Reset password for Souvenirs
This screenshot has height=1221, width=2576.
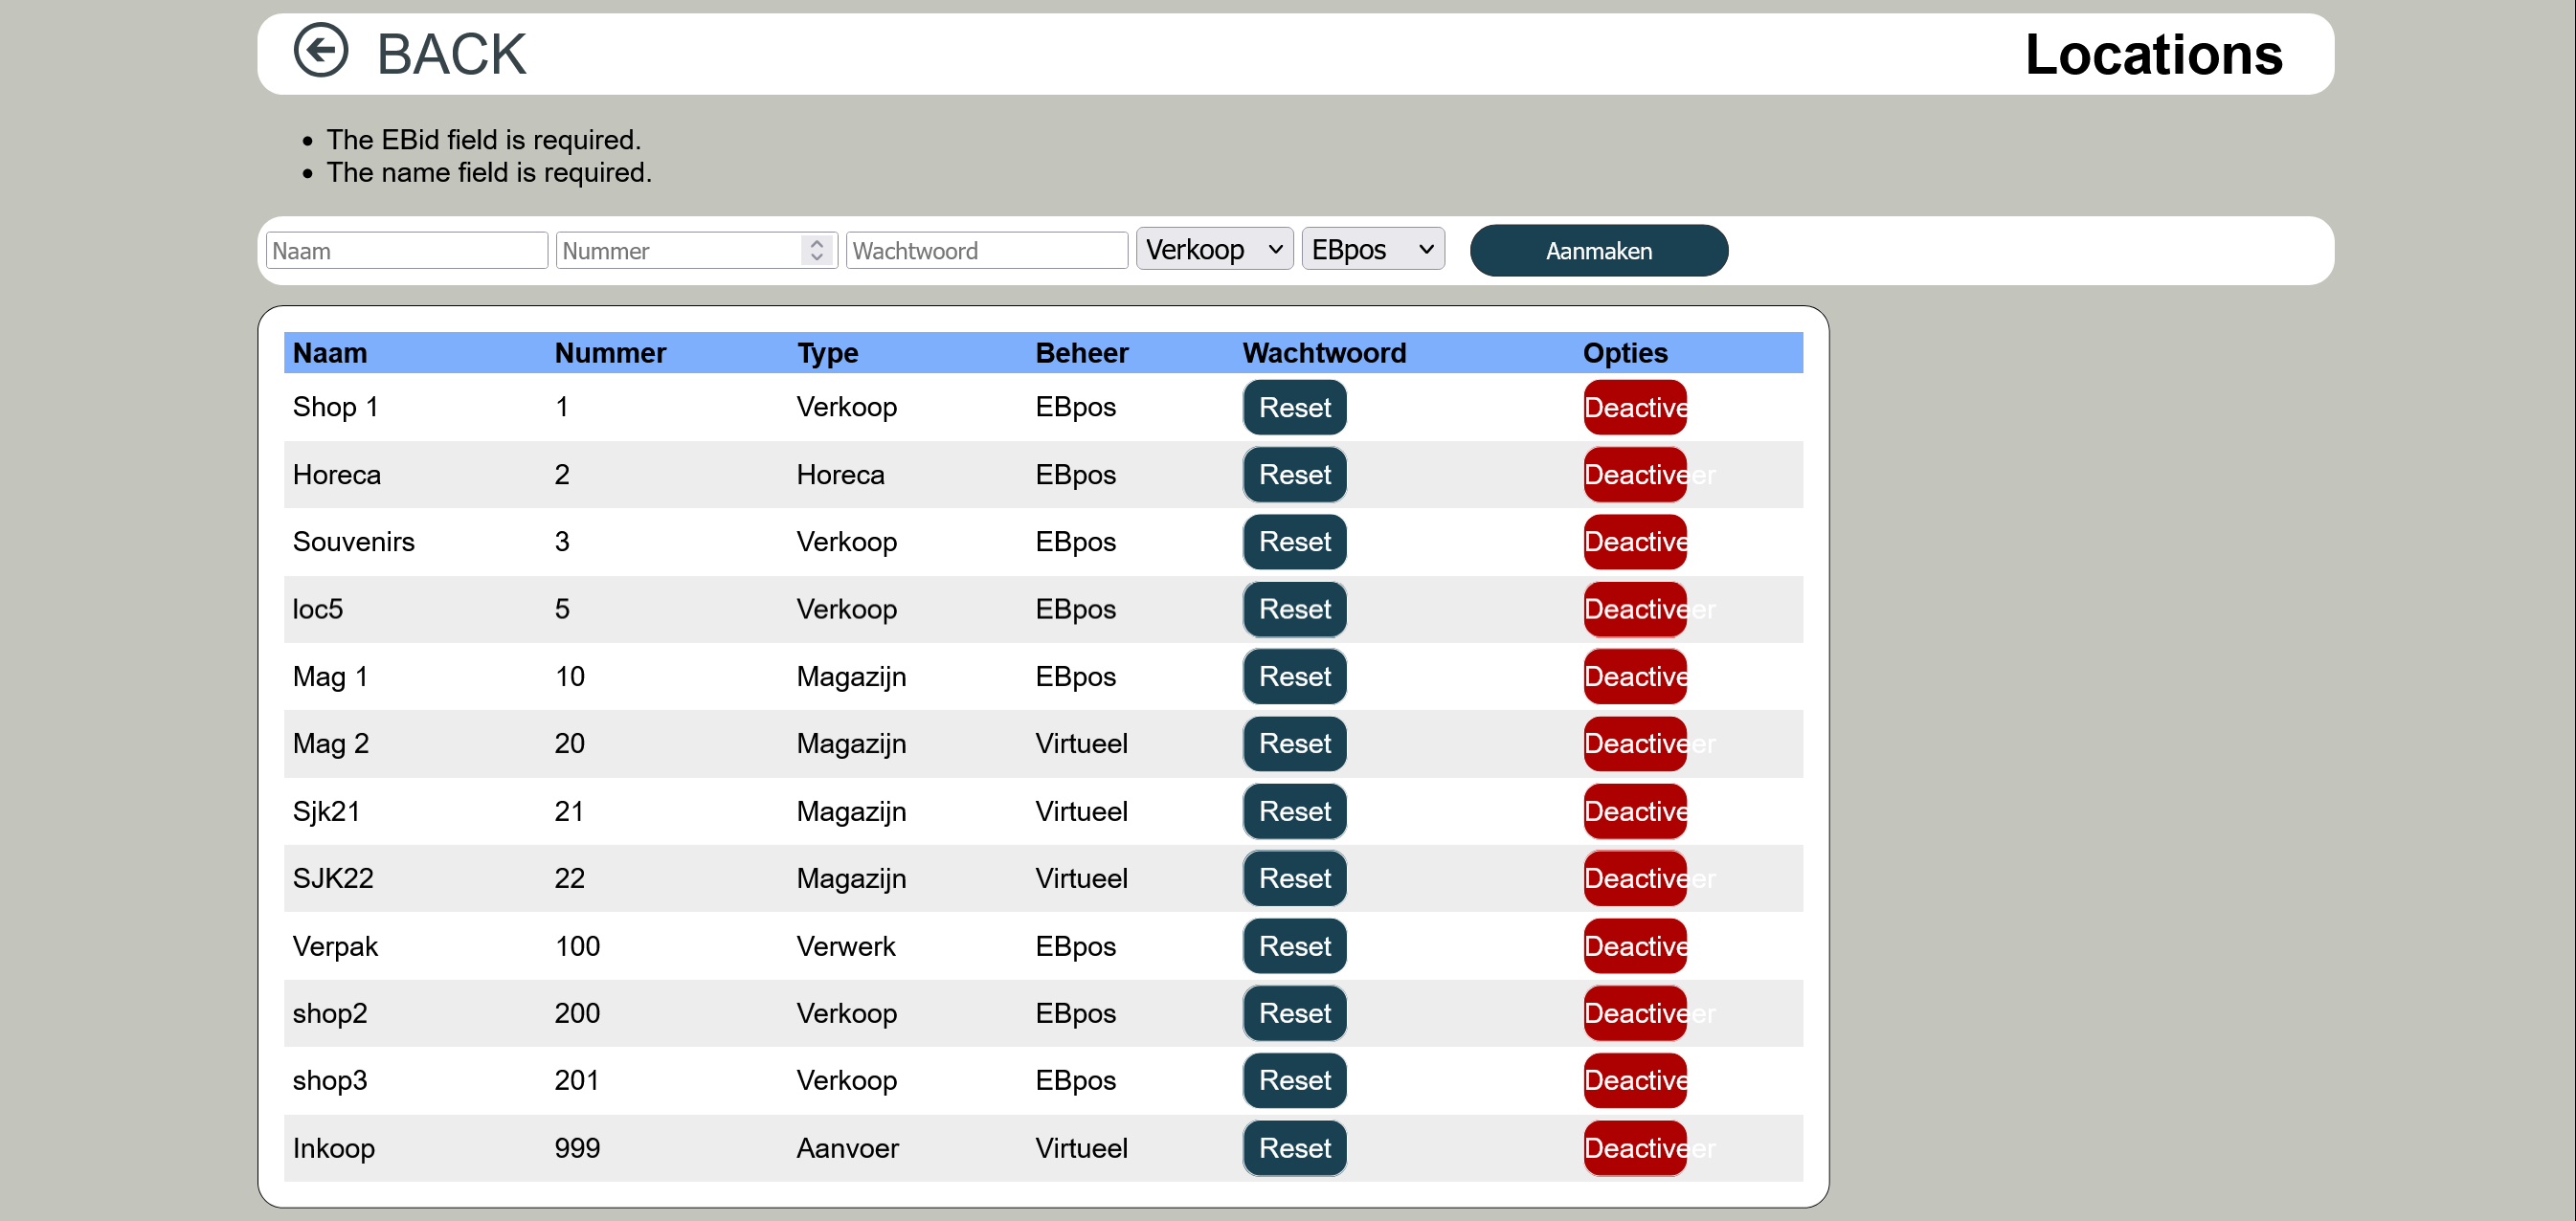click(x=1294, y=542)
